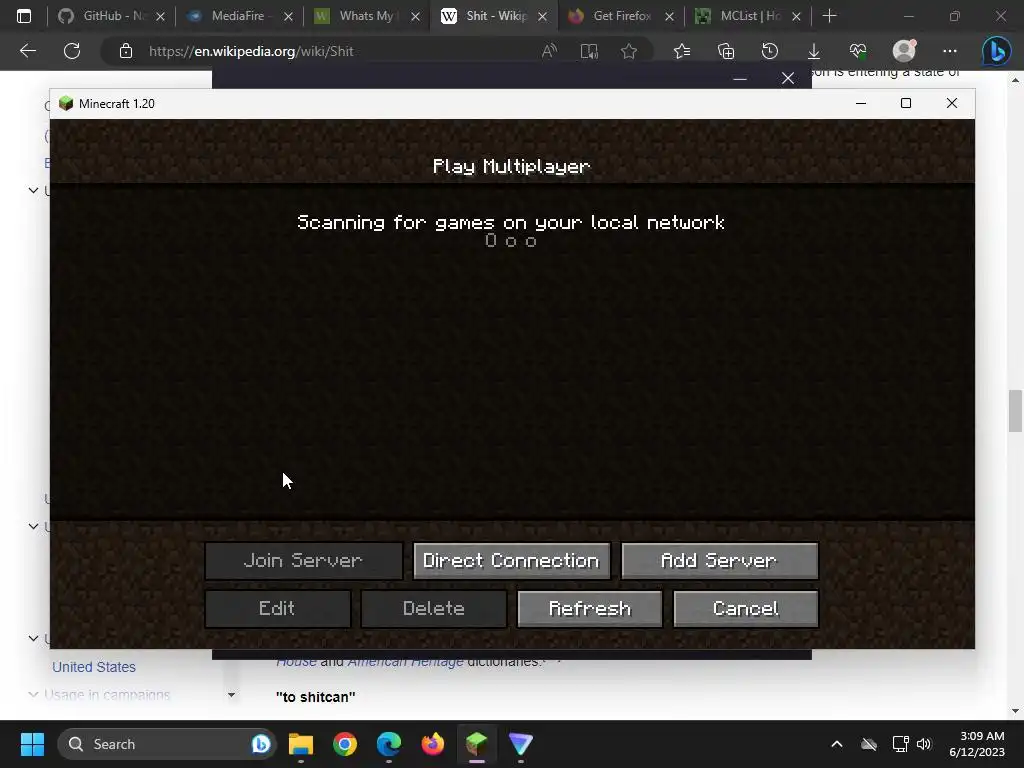
Task: Open the contents dropdown arrow below United States
Action: click(231, 695)
